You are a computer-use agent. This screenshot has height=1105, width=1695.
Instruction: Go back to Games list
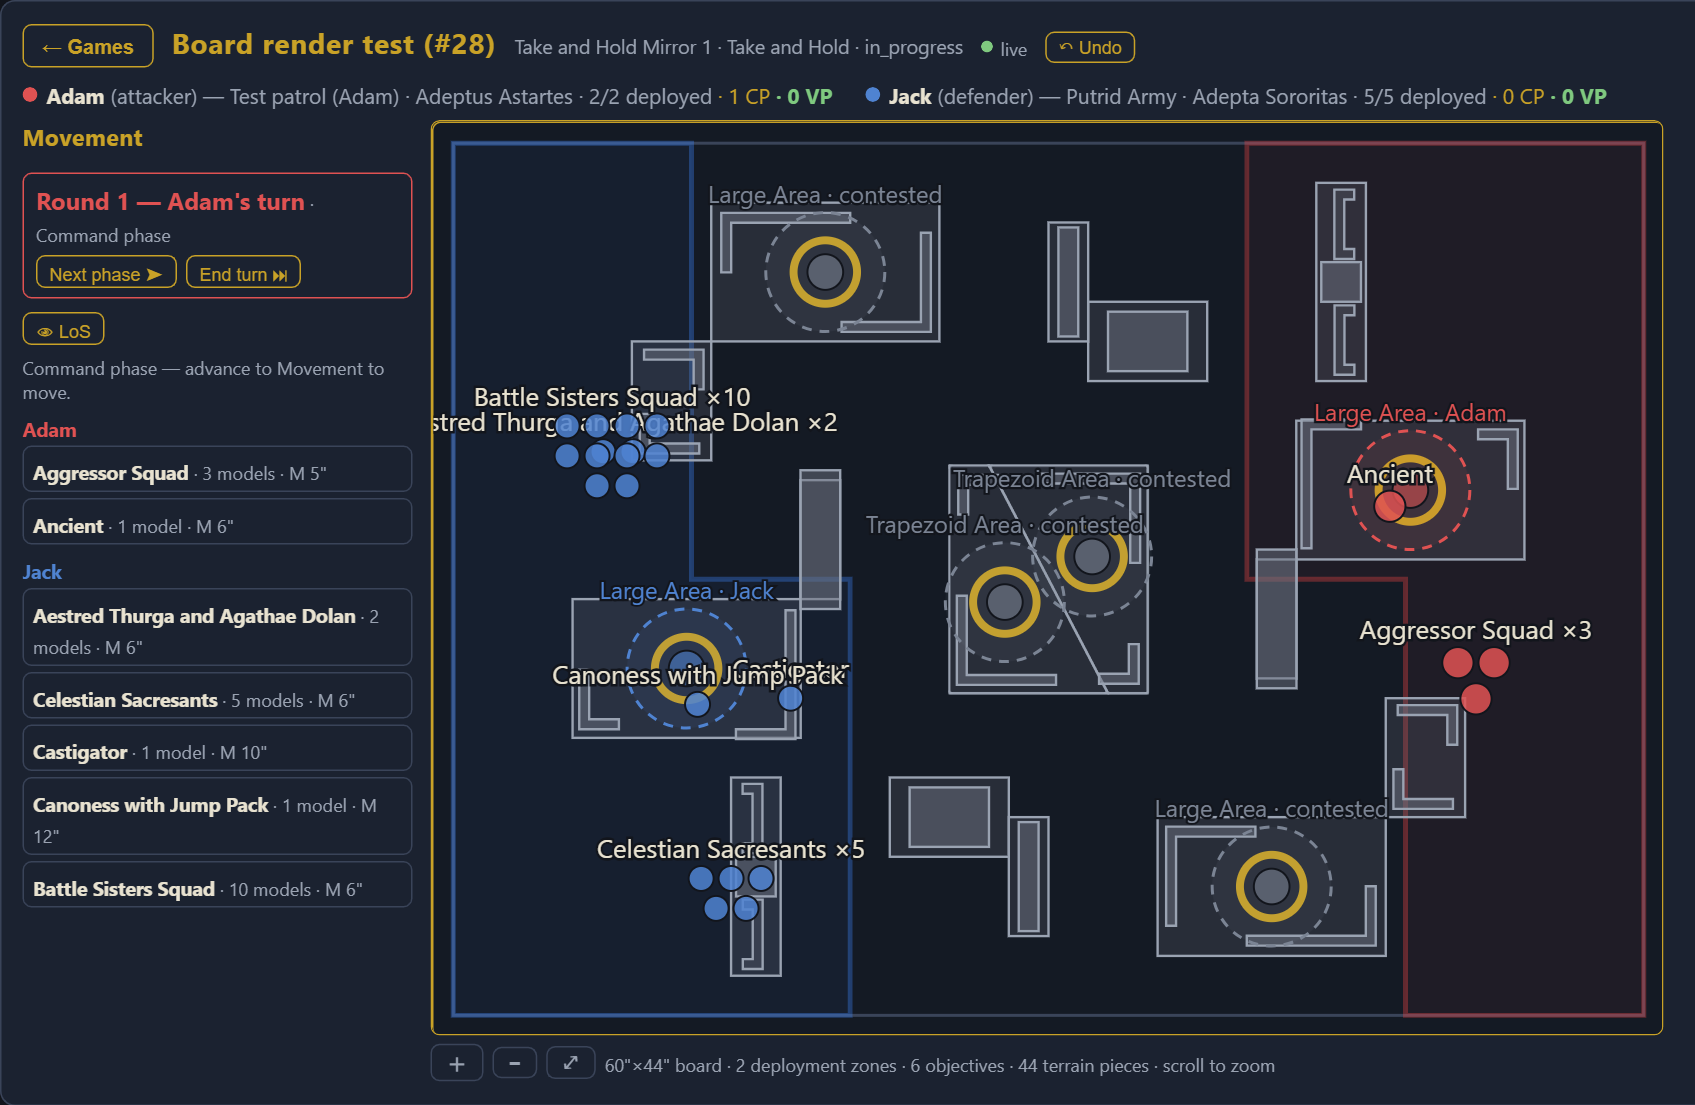pos(88,46)
